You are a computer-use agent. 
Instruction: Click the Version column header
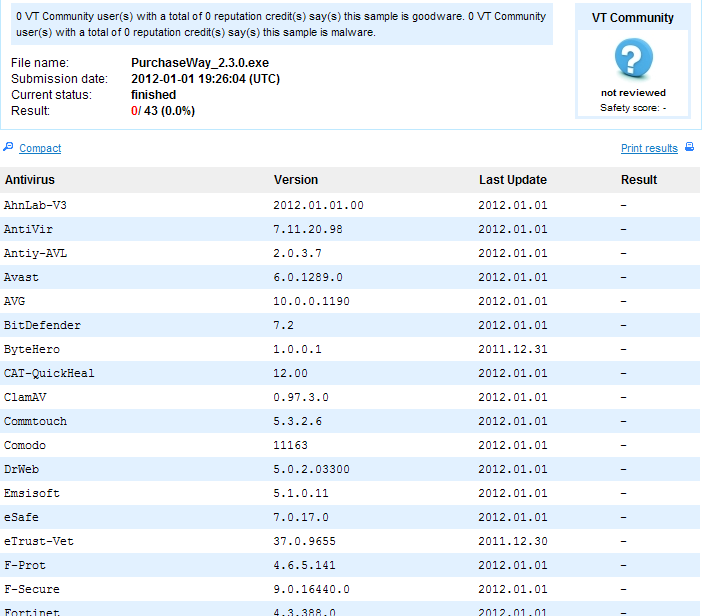[x=295, y=180]
